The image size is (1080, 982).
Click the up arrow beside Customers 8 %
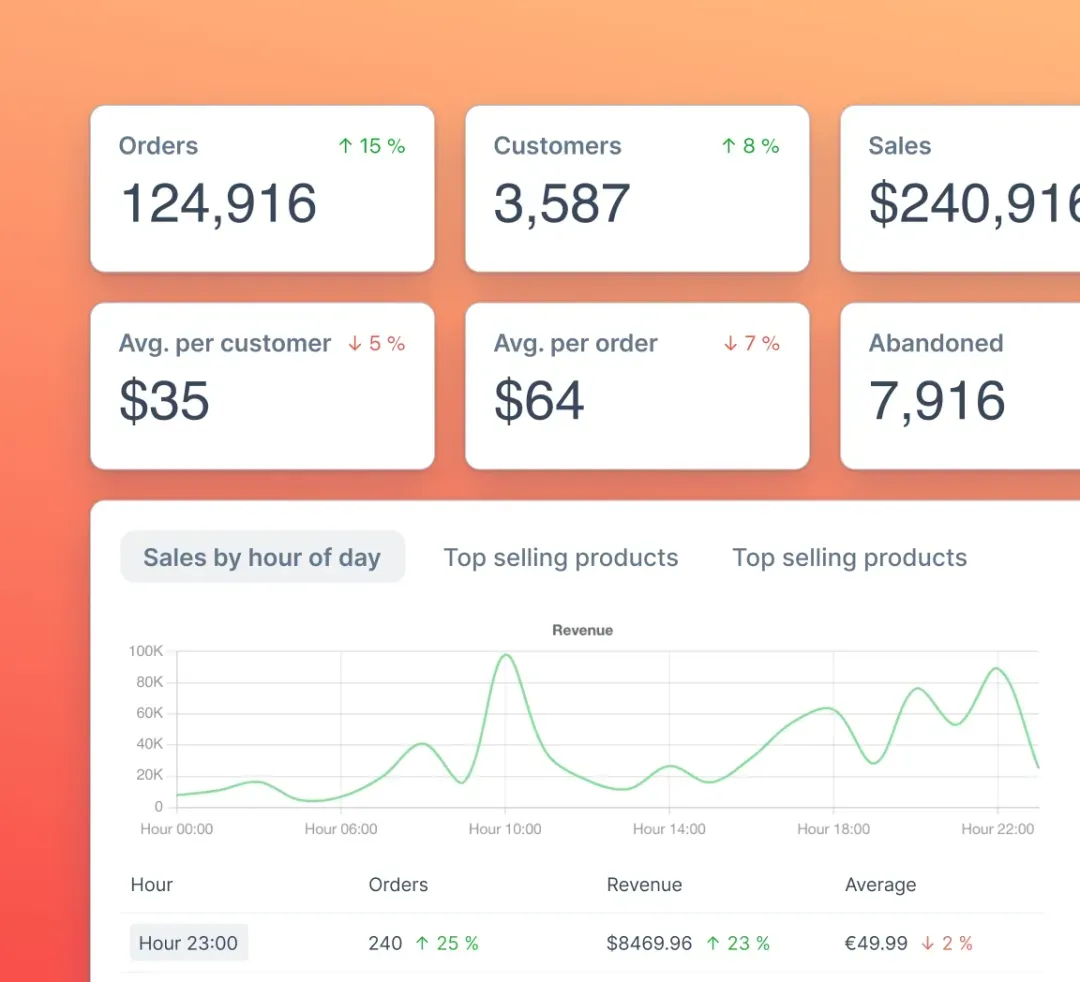point(729,146)
